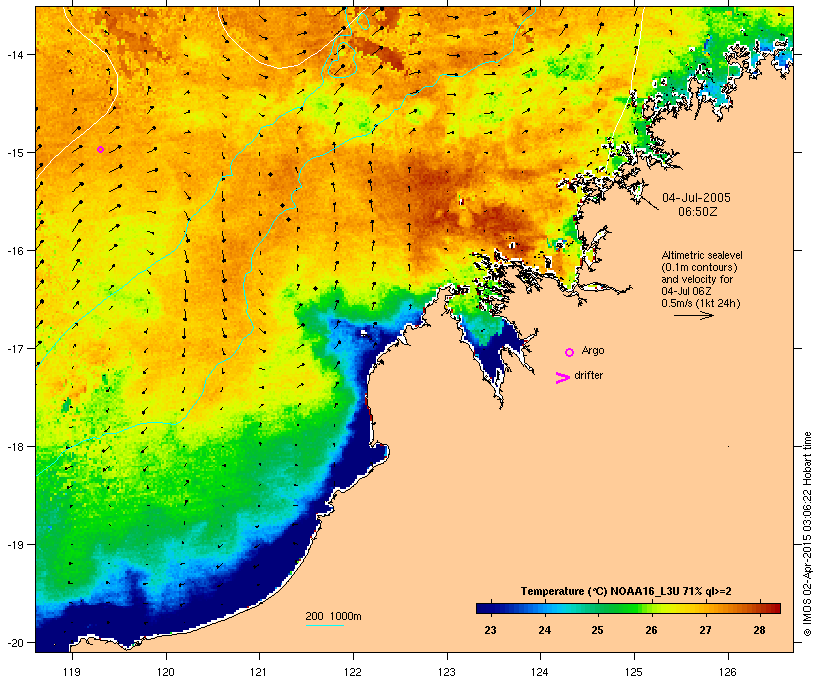
Task: Click the Argo legend circle symbol
Action: click(x=570, y=353)
